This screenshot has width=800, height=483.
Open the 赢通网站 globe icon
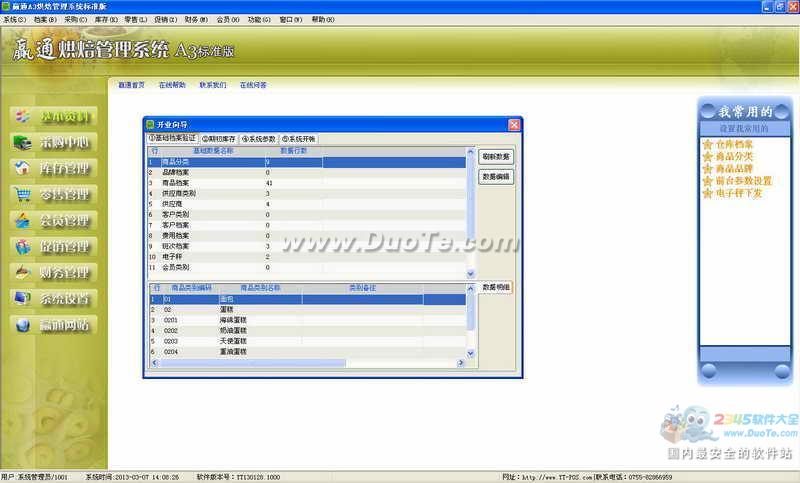click(x=22, y=325)
